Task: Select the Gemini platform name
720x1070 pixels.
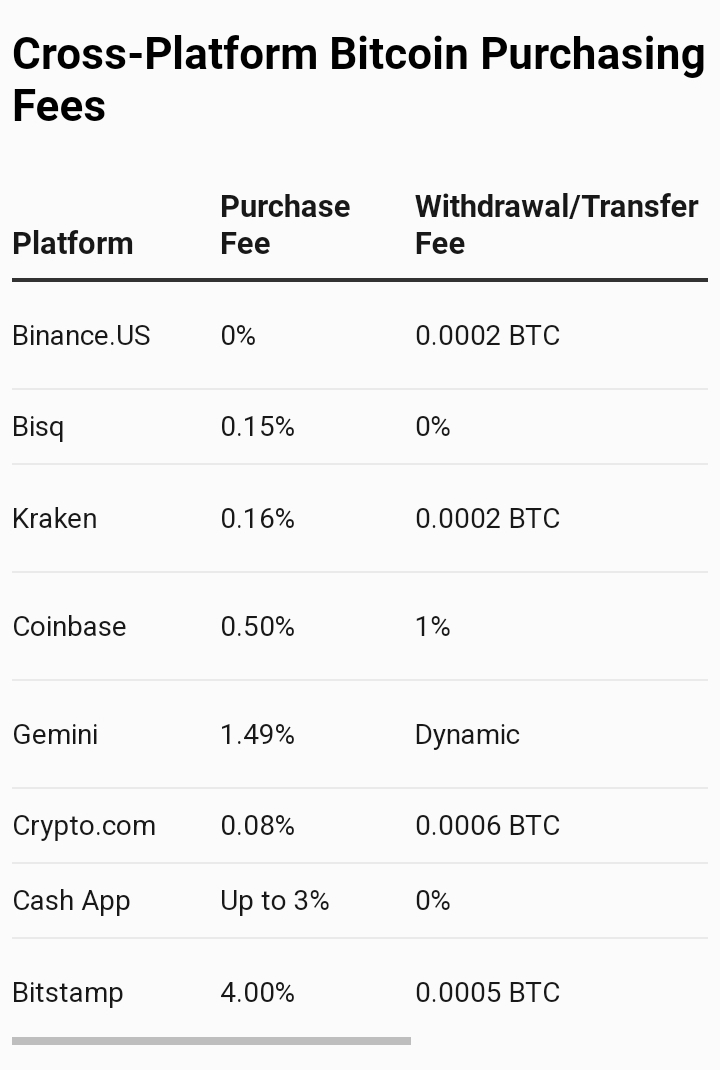Action: (x=55, y=735)
